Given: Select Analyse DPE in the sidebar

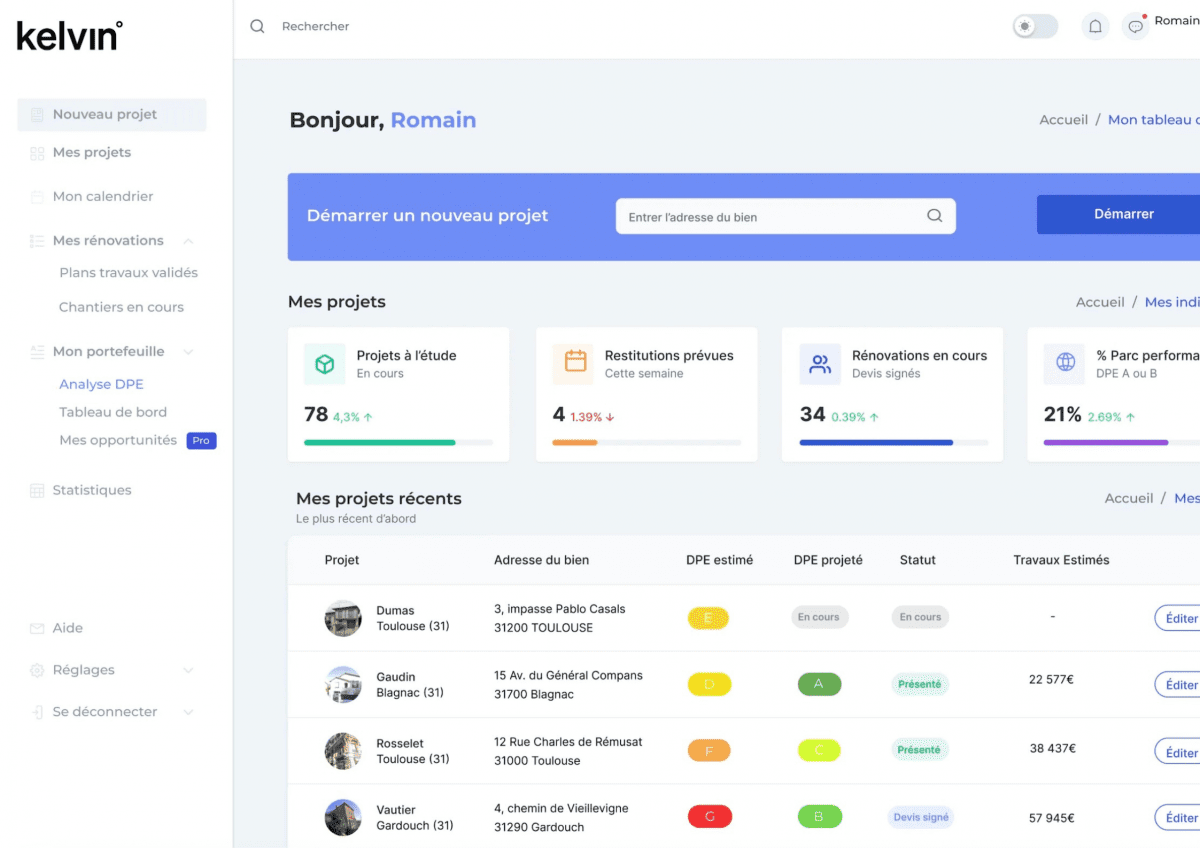Looking at the screenshot, I should coord(101,385).
